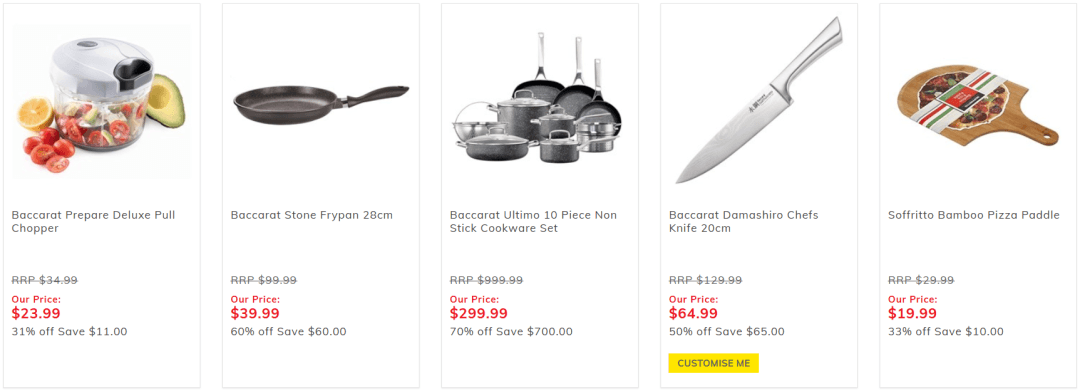Screen dimensions: 1080x391
Task: Click the $19.99 pizza paddle price
Action: click(912, 313)
